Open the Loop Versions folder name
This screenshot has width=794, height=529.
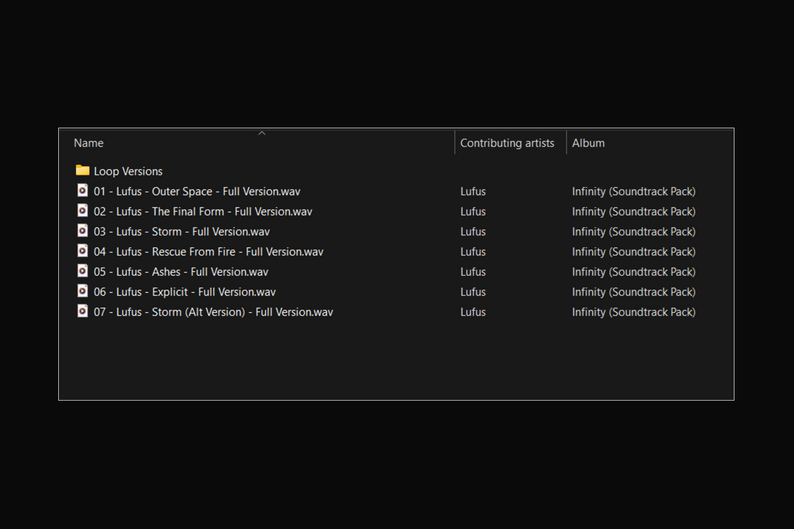coord(128,171)
